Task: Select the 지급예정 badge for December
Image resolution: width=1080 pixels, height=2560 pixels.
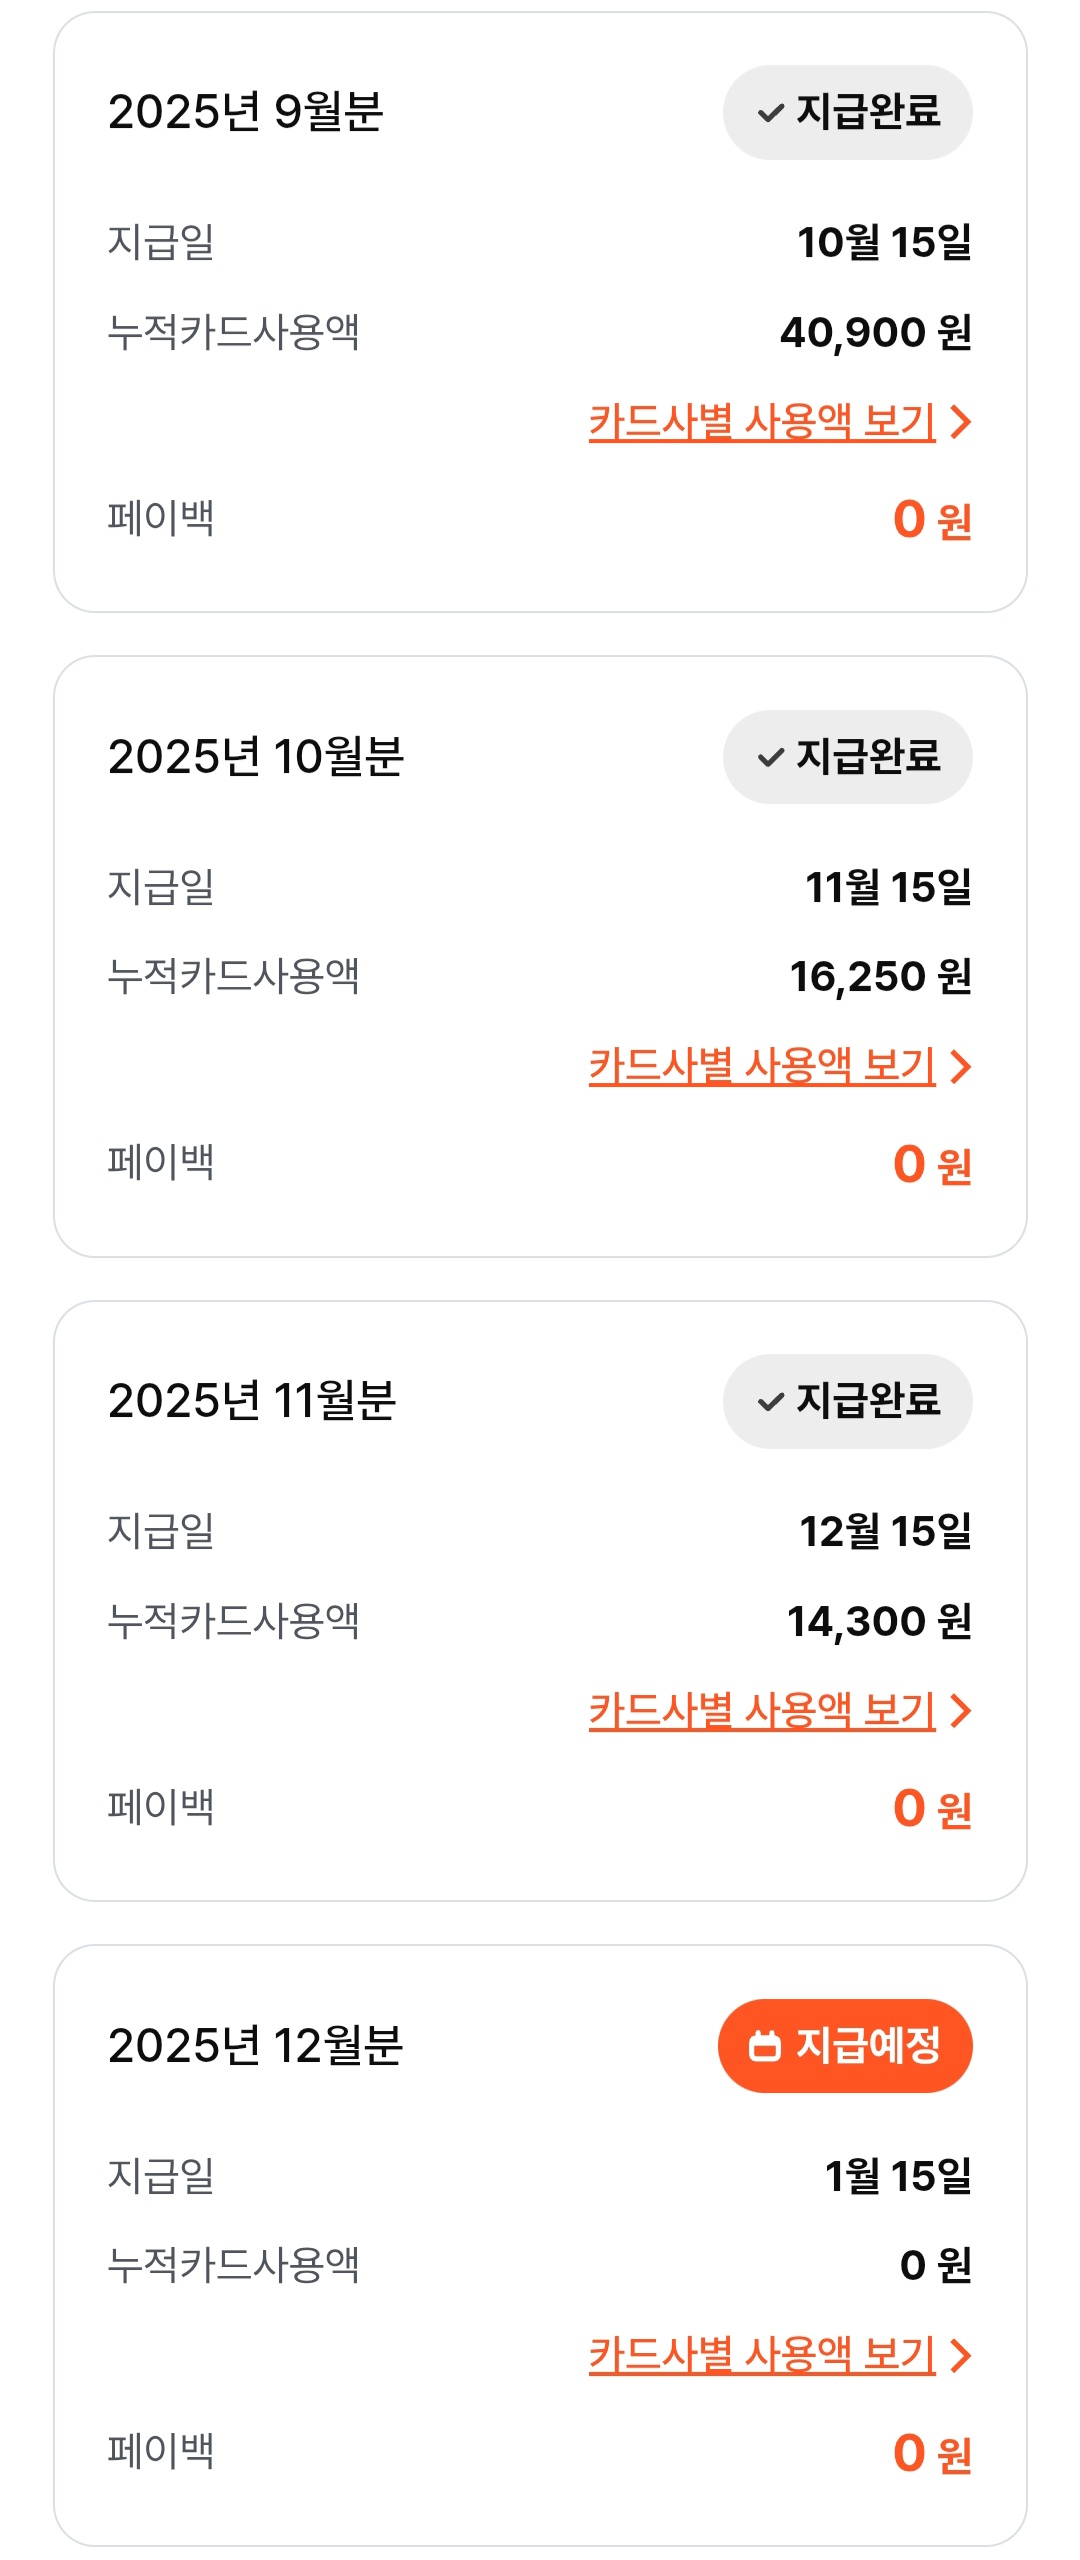Action: point(845,2046)
